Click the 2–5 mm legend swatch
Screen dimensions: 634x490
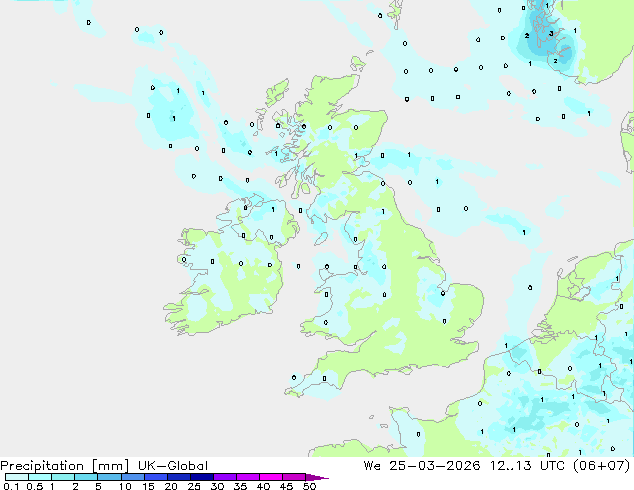tap(86, 477)
